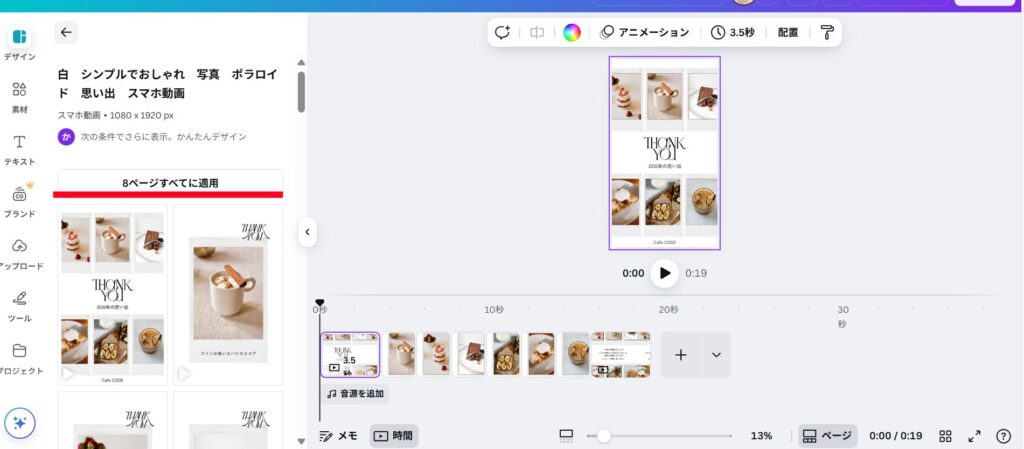Open the Design (デザイン) sidebar panel
The width and height of the screenshot is (1024, 449).
(20, 44)
